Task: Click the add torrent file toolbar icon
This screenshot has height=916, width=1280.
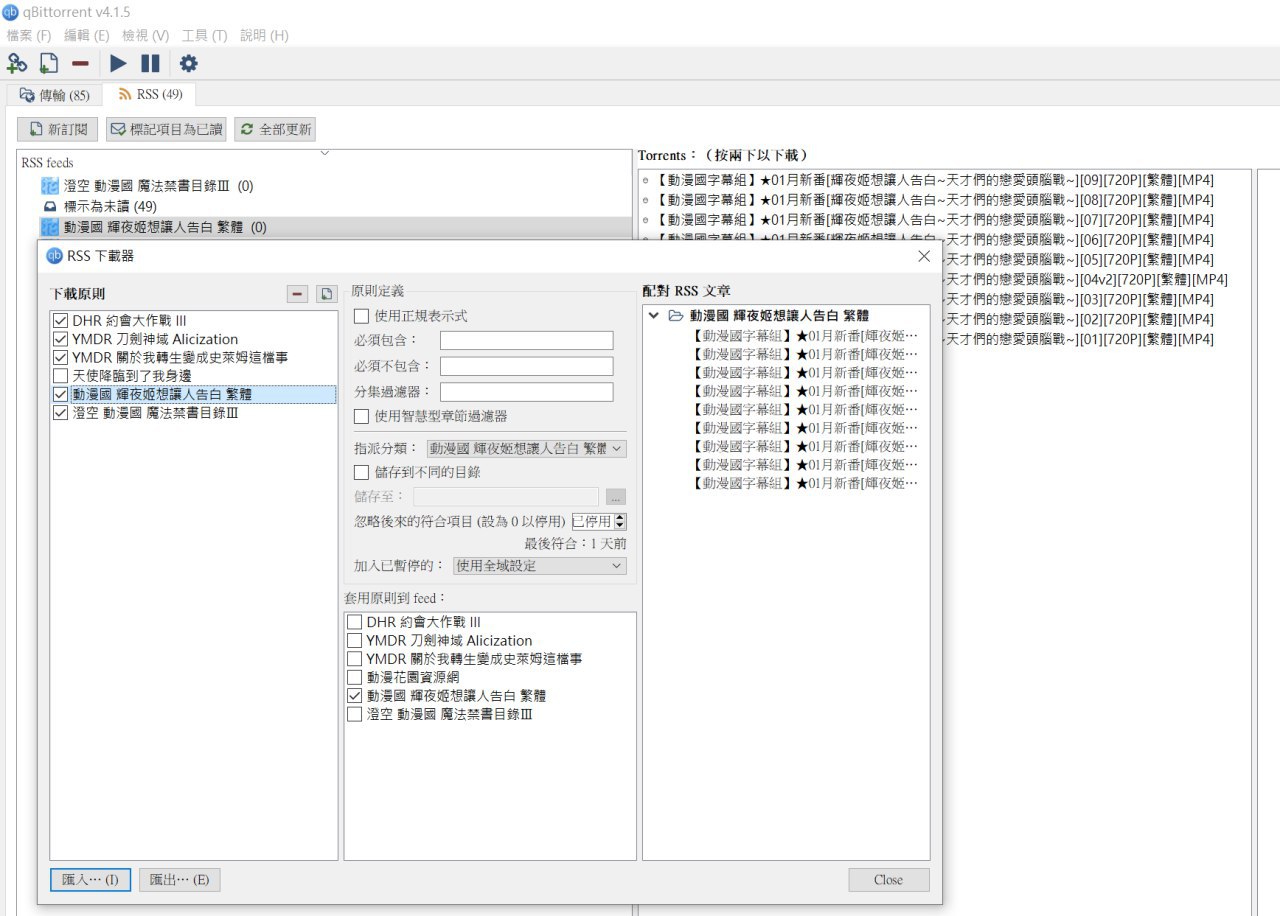Action: coord(49,64)
